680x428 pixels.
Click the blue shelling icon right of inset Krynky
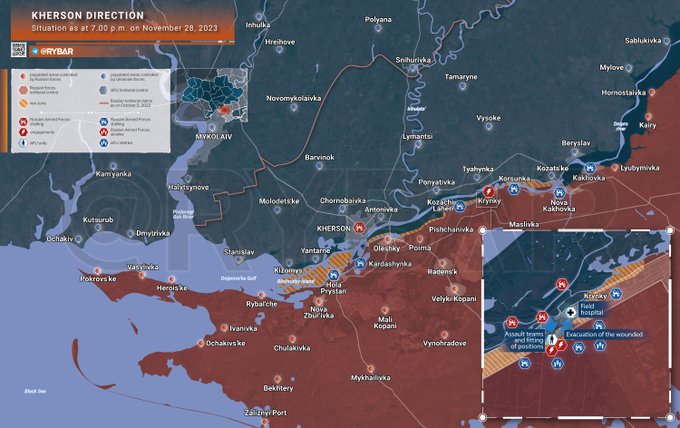[x=616, y=294]
